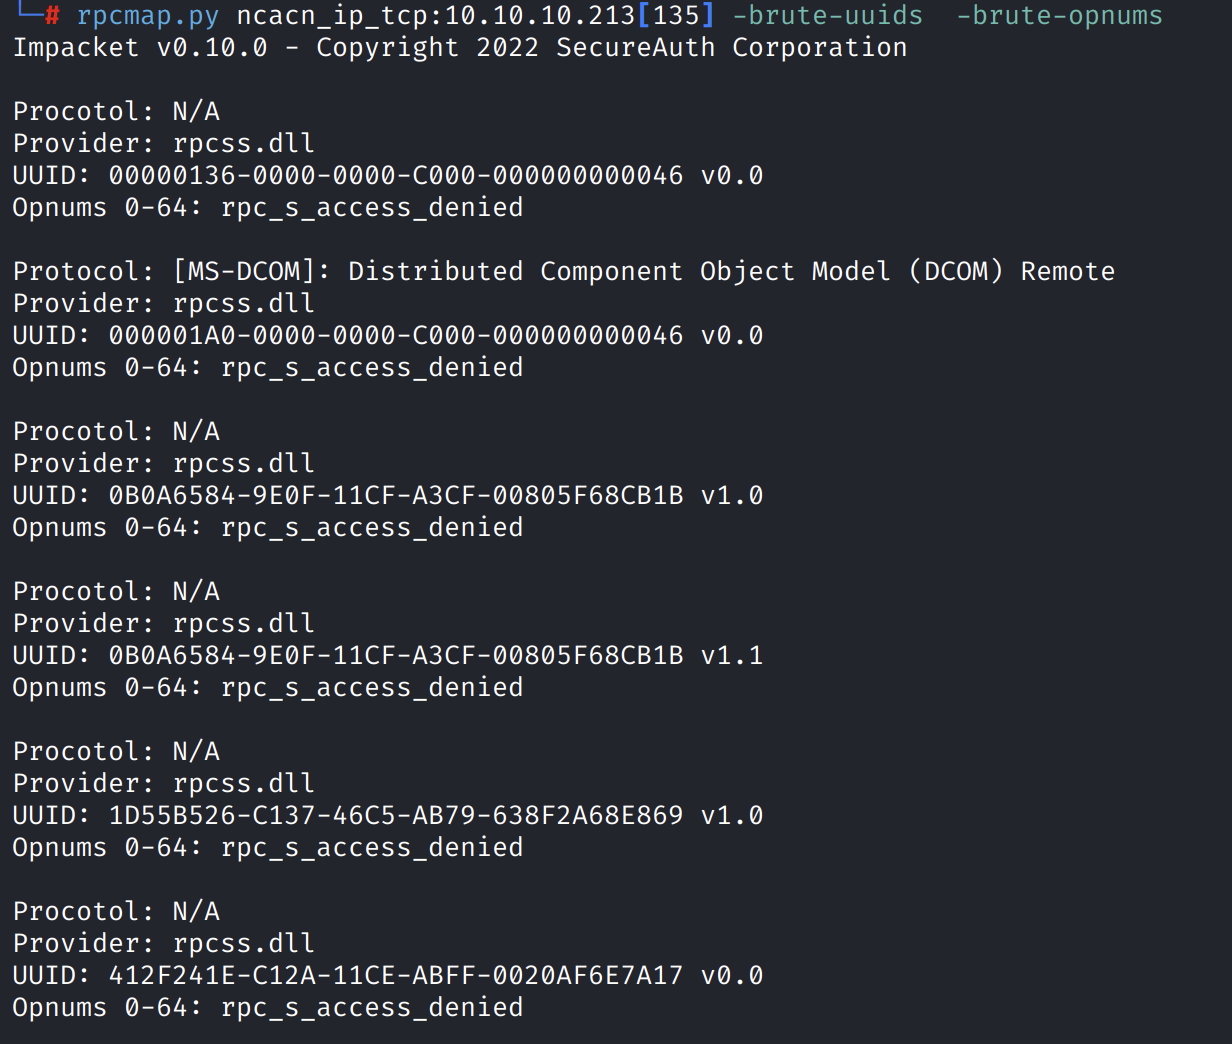Click the SecureAuth Corporation copyright text
Screen dimensions: 1232x1044
pyautogui.click(x=731, y=48)
